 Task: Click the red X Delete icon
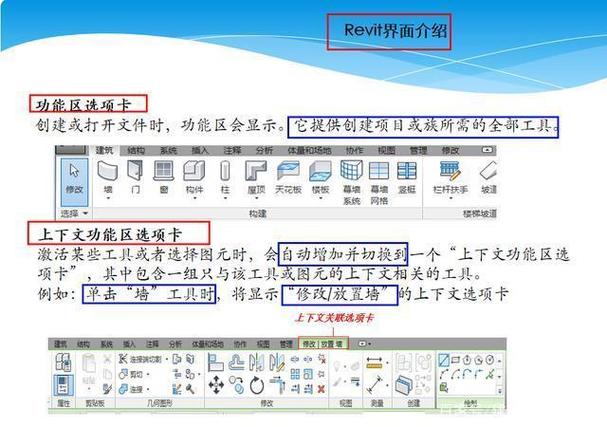click(x=321, y=389)
